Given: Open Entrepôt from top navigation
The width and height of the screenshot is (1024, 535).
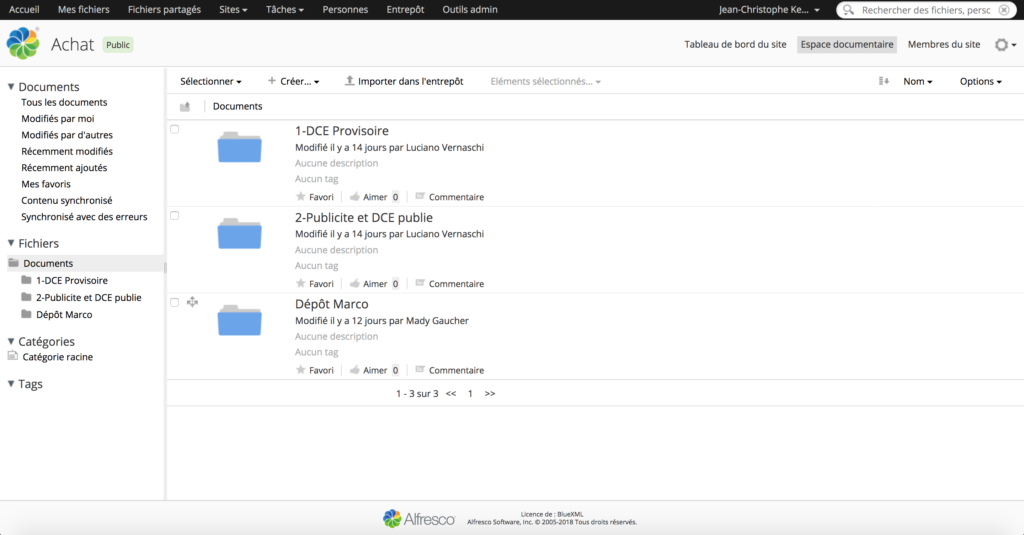Looking at the screenshot, I should pos(406,10).
